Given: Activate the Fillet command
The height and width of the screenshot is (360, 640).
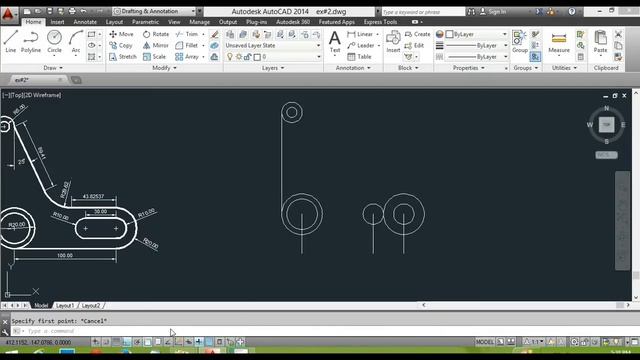Looking at the screenshot, I should click(x=187, y=45).
